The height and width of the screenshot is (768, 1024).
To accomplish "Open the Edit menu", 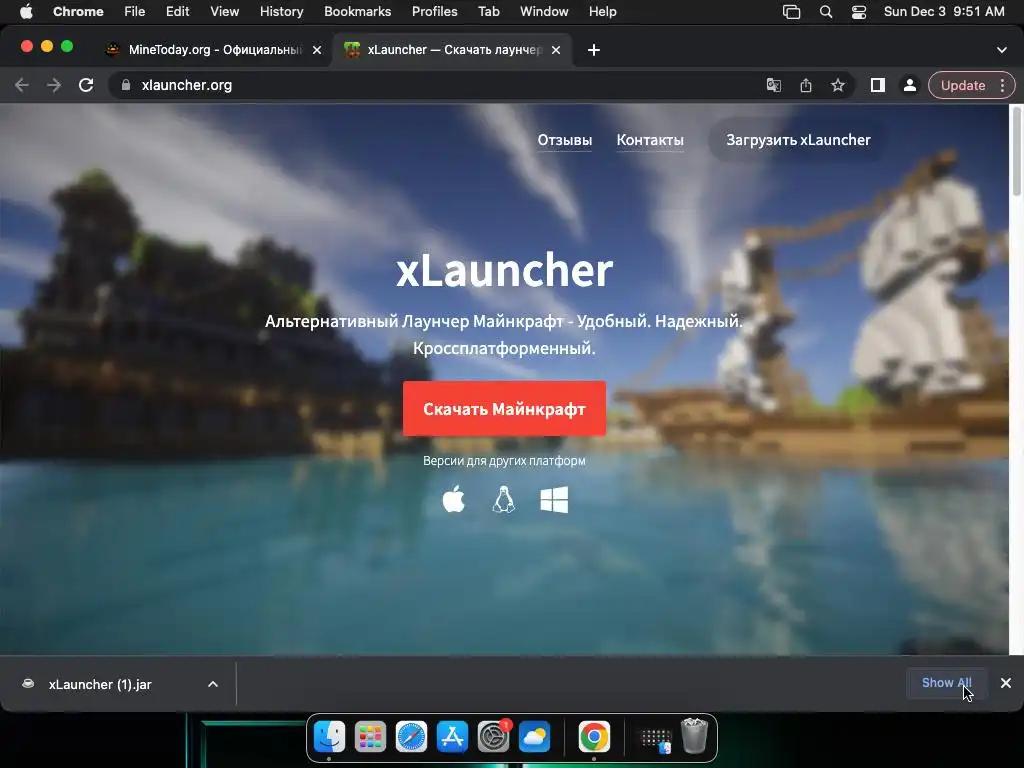I will 177,11.
